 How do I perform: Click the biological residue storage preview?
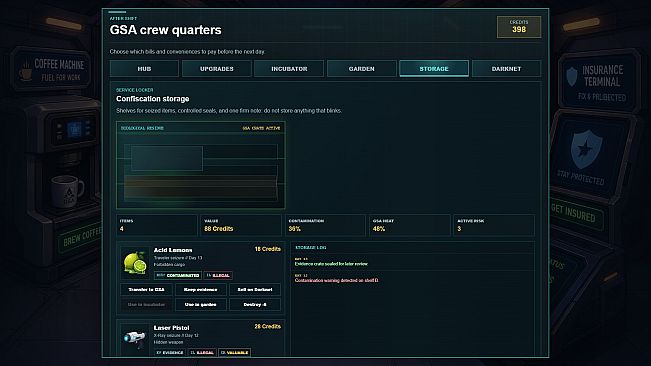click(x=201, y=165)
